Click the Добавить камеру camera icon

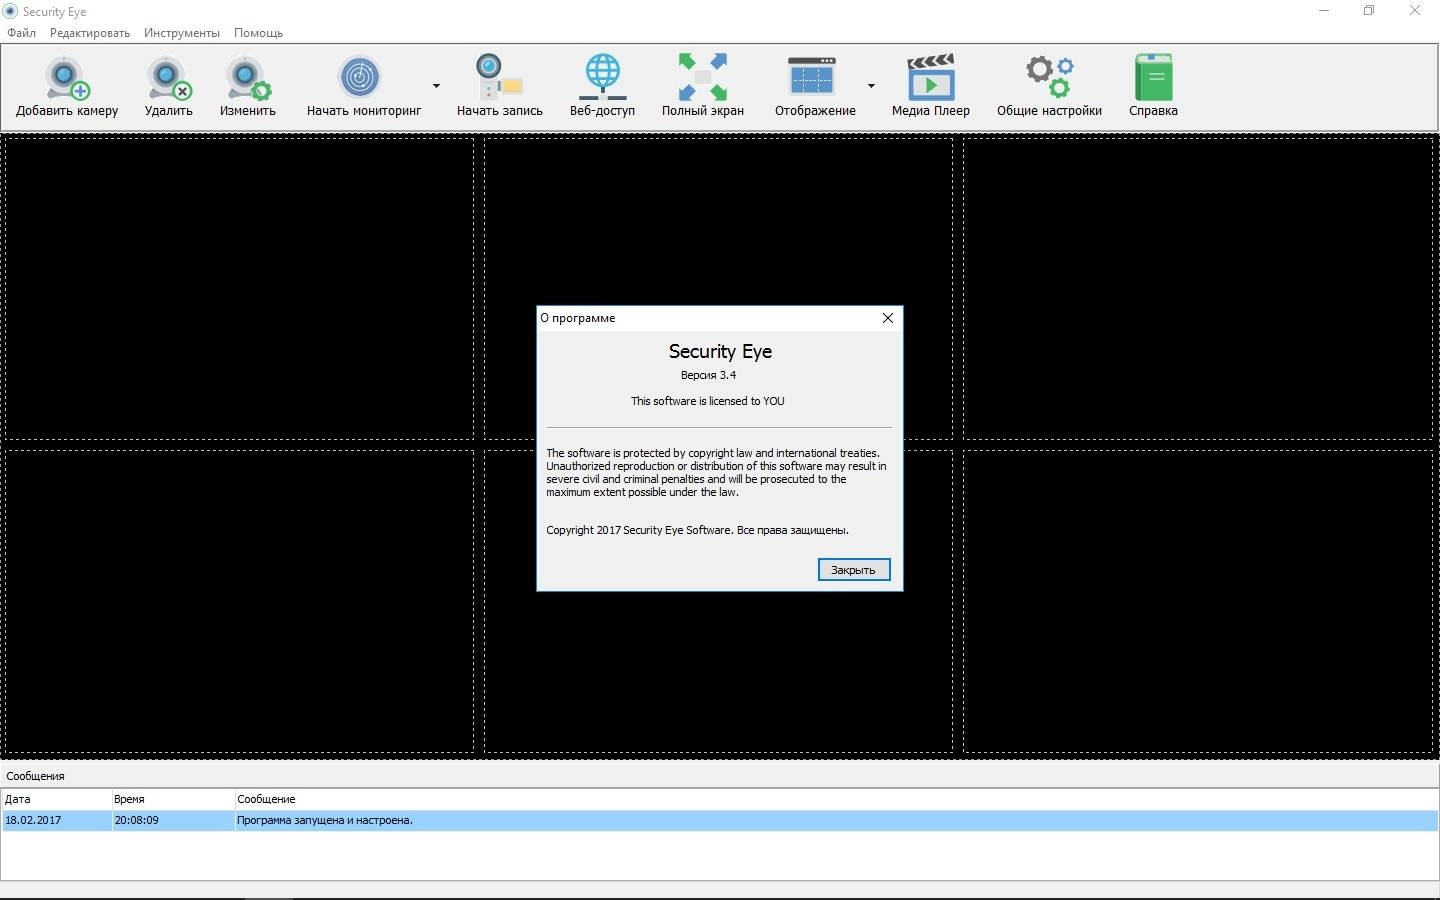pos(67,78)
